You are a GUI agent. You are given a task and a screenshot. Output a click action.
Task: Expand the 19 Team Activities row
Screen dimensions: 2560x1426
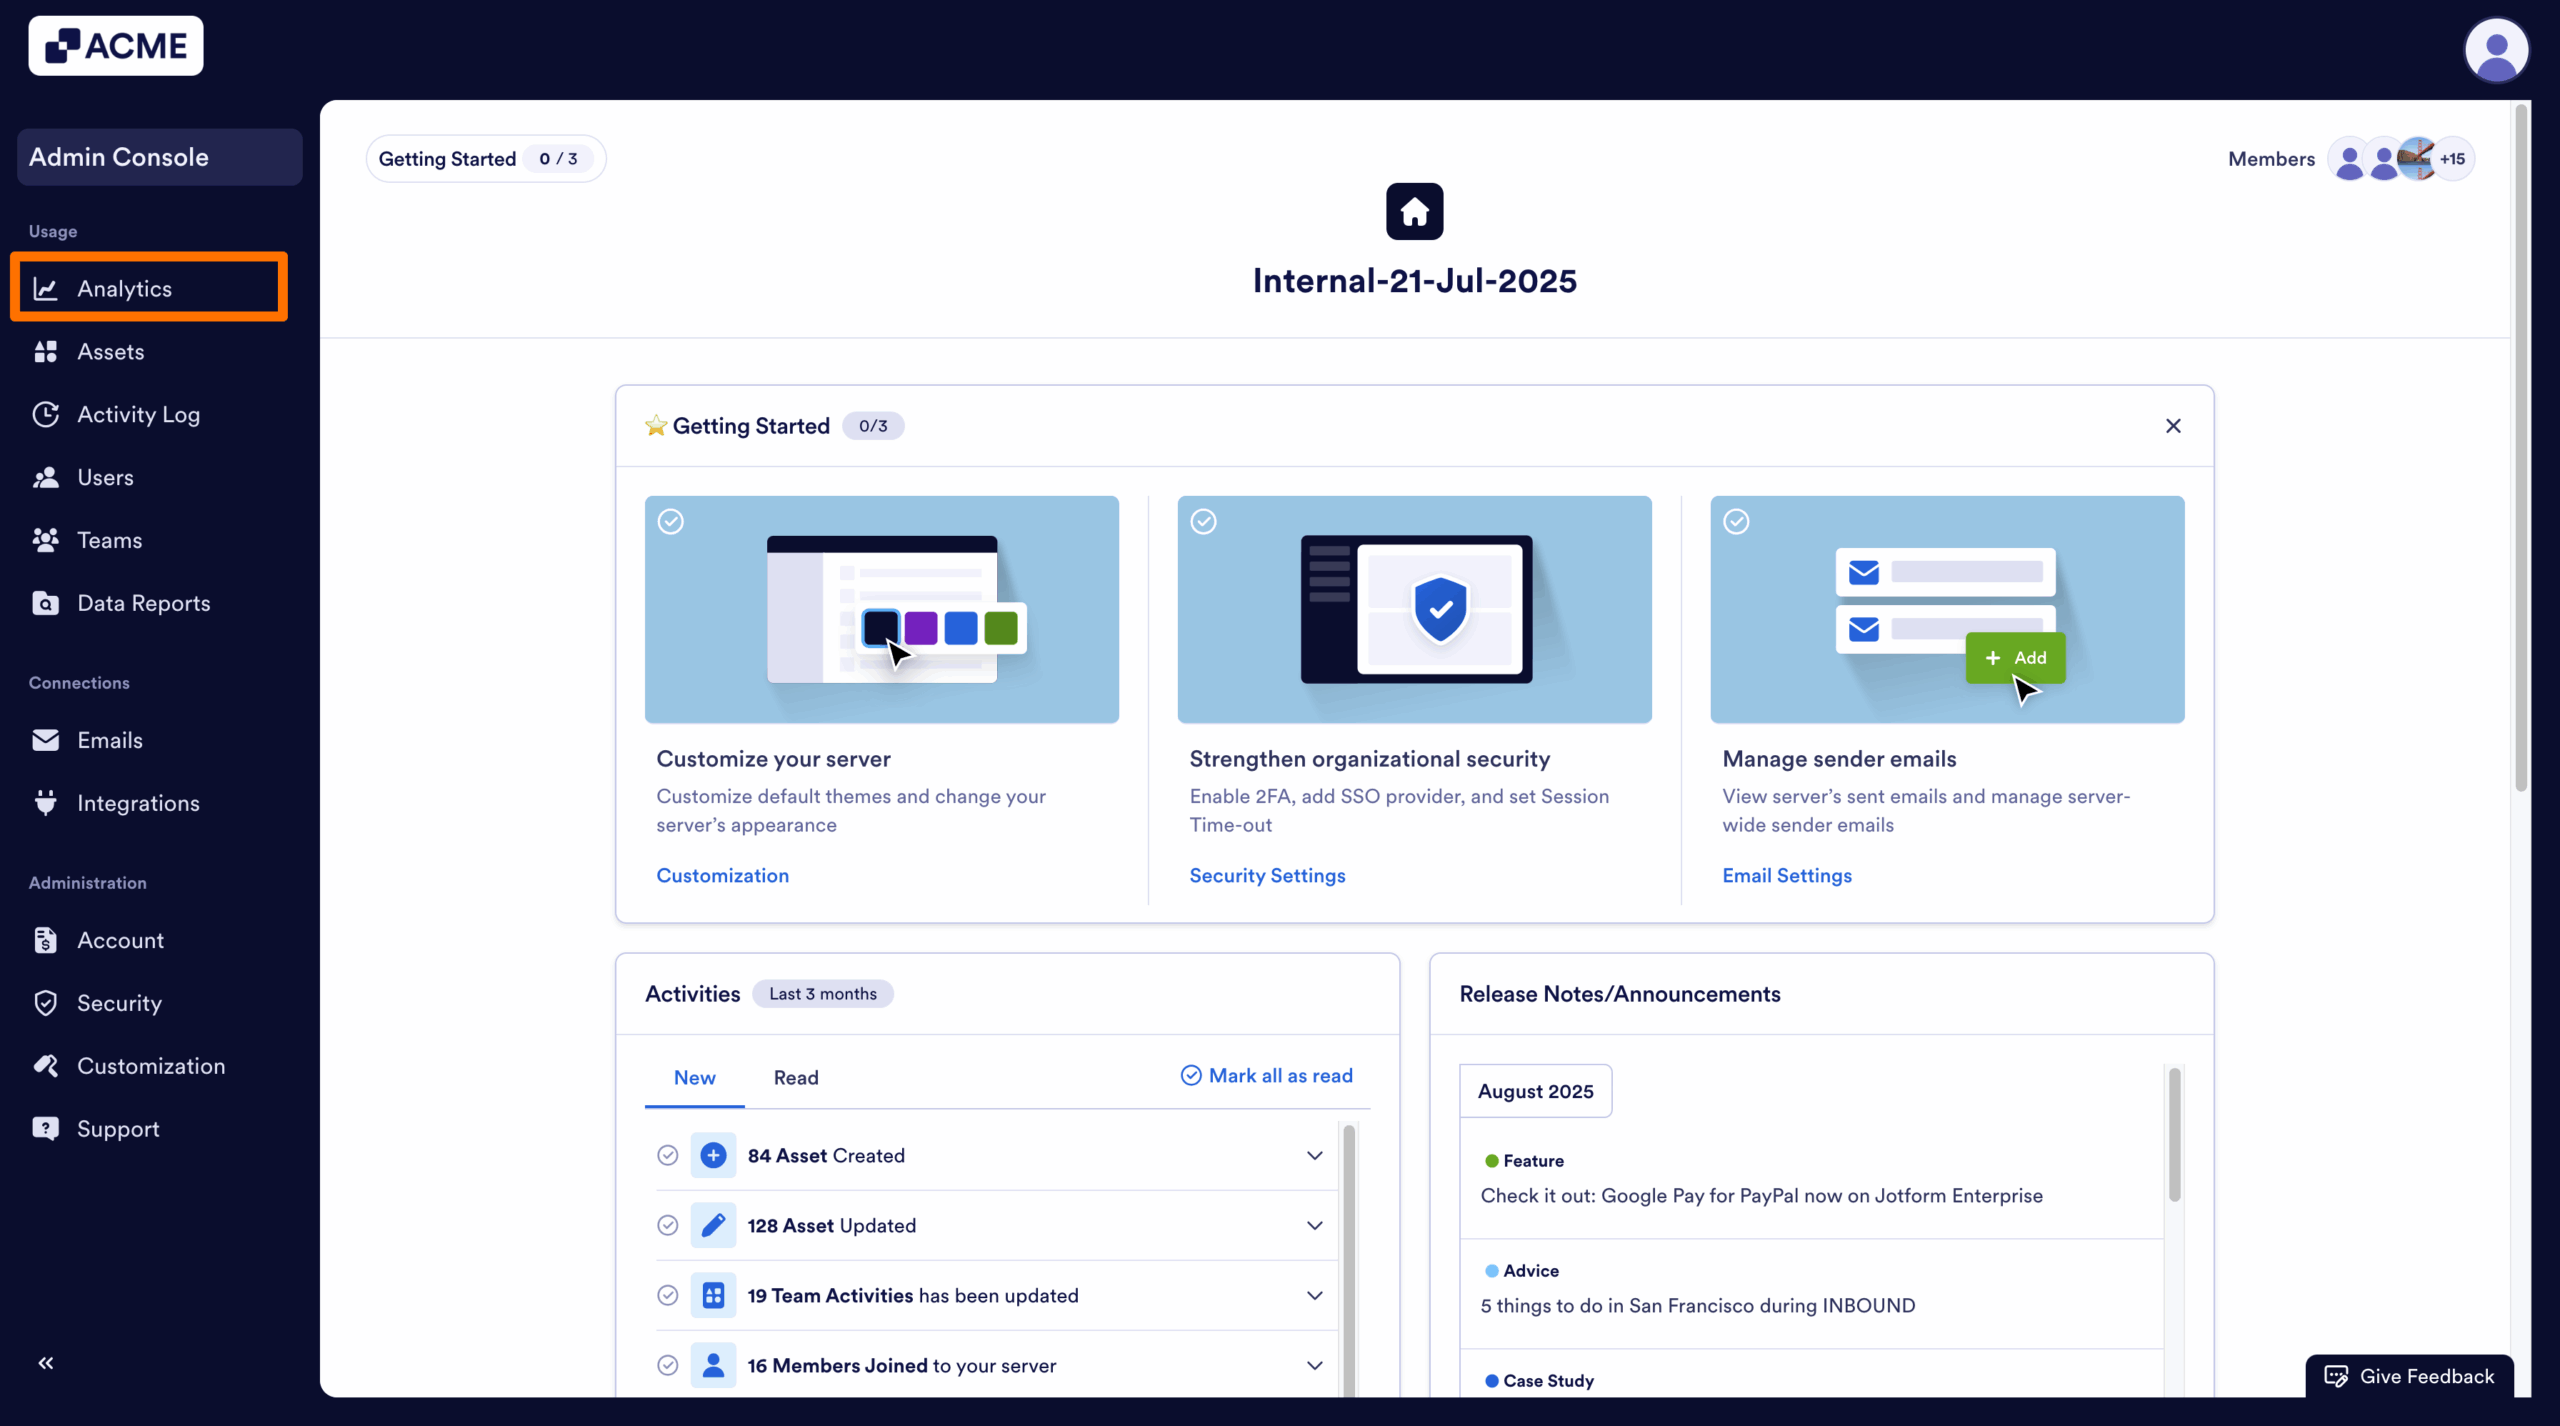coord(1314,1296)
